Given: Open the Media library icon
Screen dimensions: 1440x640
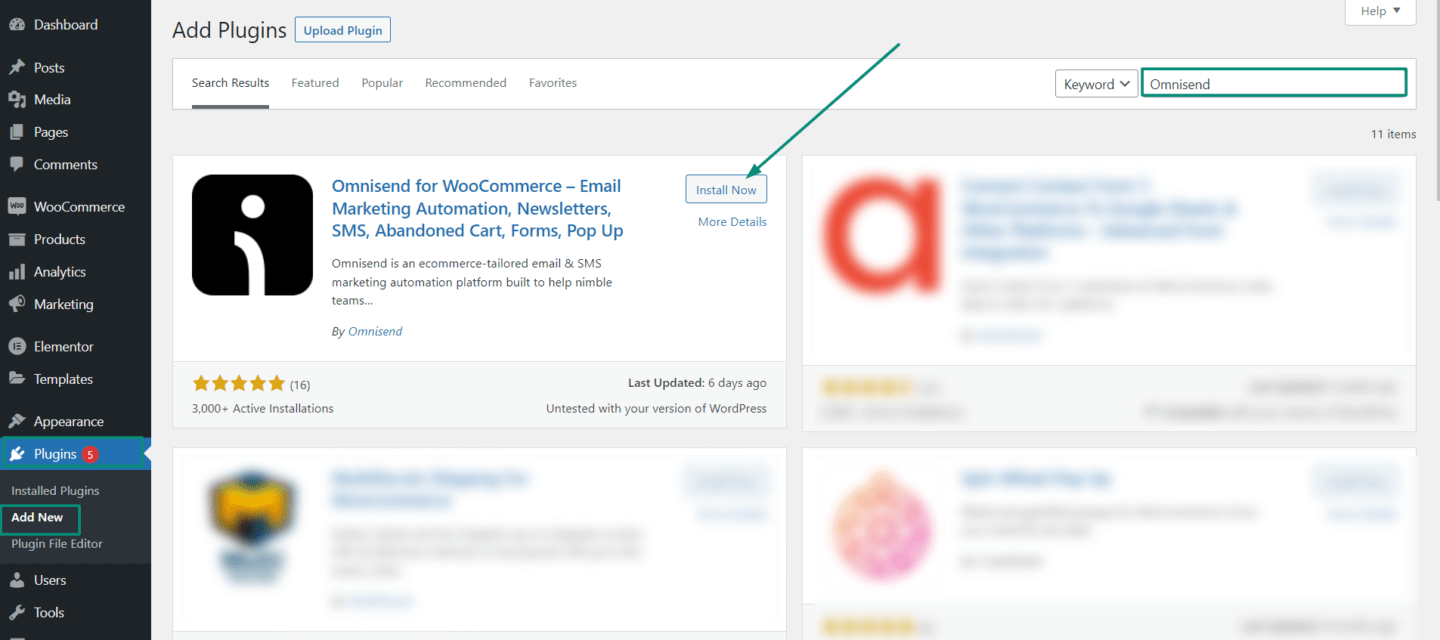Looking at the screenshot, I should click(x=17, y=100).
